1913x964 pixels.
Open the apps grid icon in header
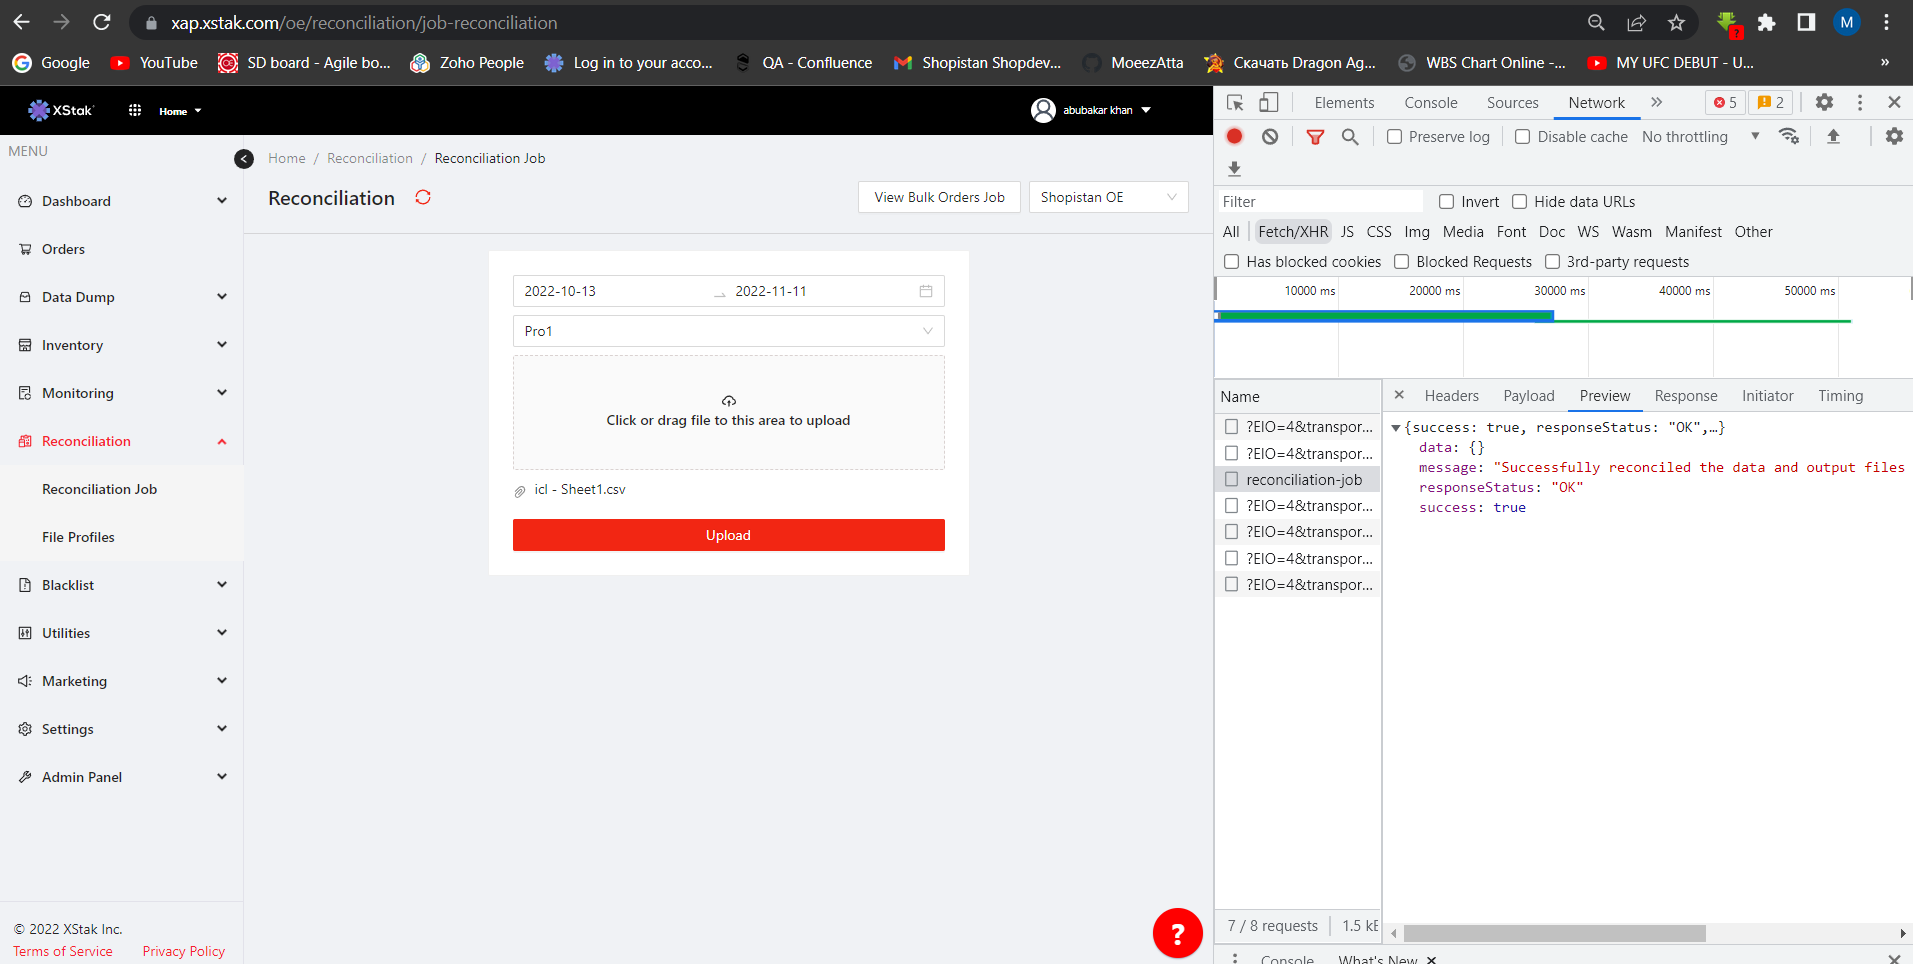click(135, 110)
